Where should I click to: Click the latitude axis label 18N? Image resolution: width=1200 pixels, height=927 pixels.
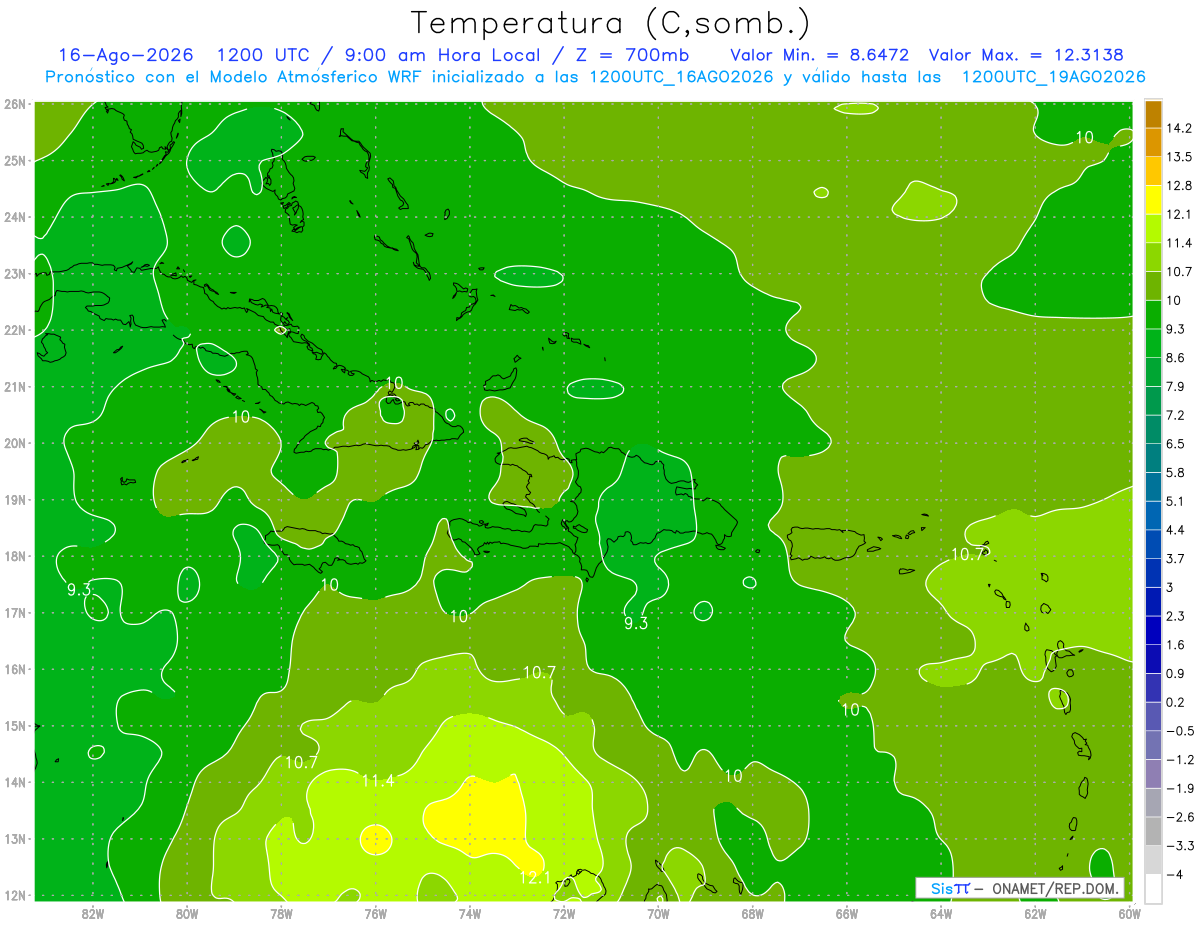tap(14, 556)
